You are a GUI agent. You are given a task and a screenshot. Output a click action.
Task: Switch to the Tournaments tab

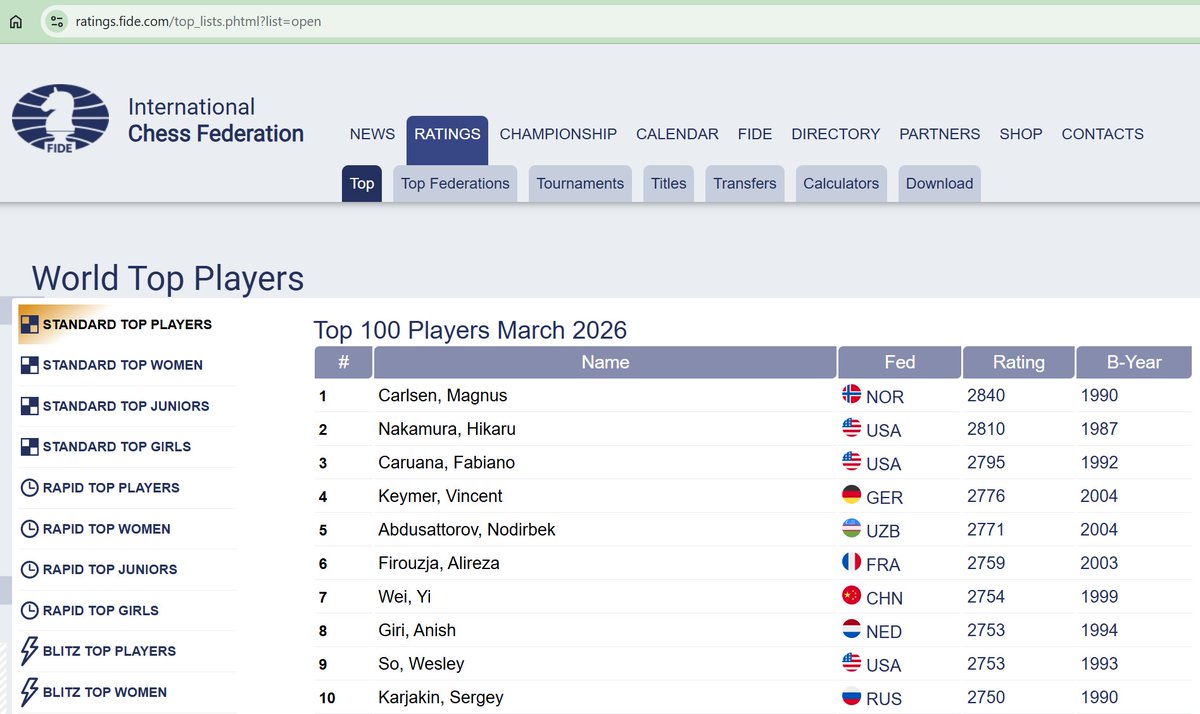tap(580, 184)
